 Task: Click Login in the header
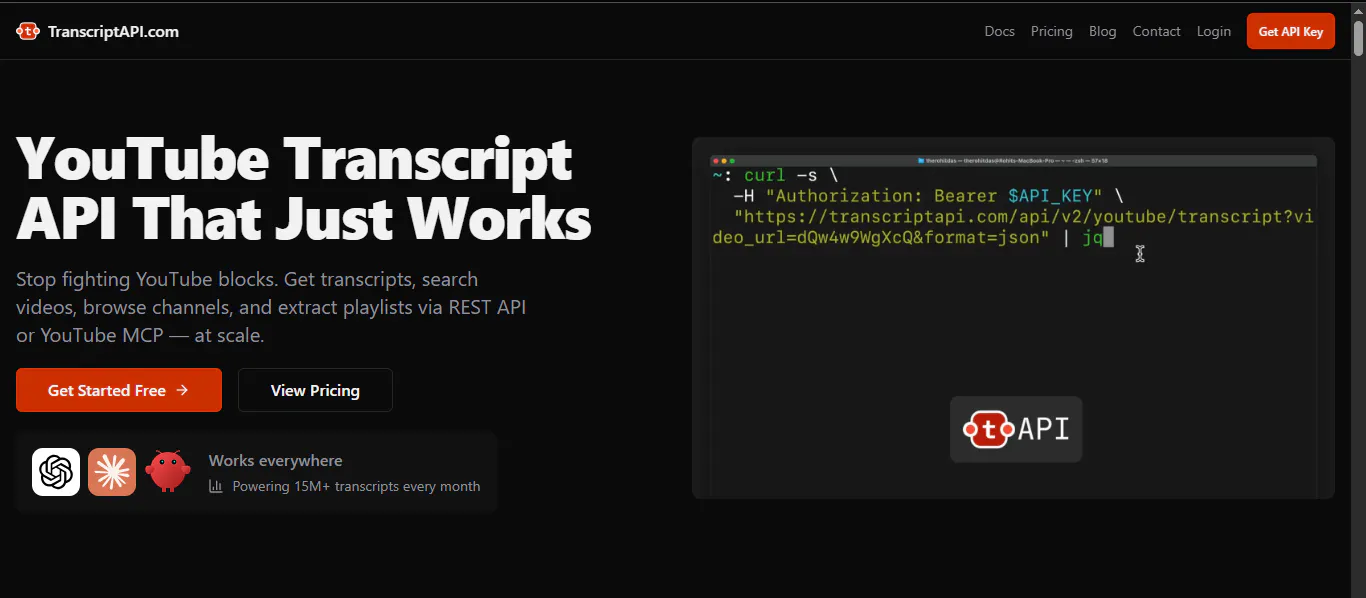pyautogui.click(x=1213, y=31)
